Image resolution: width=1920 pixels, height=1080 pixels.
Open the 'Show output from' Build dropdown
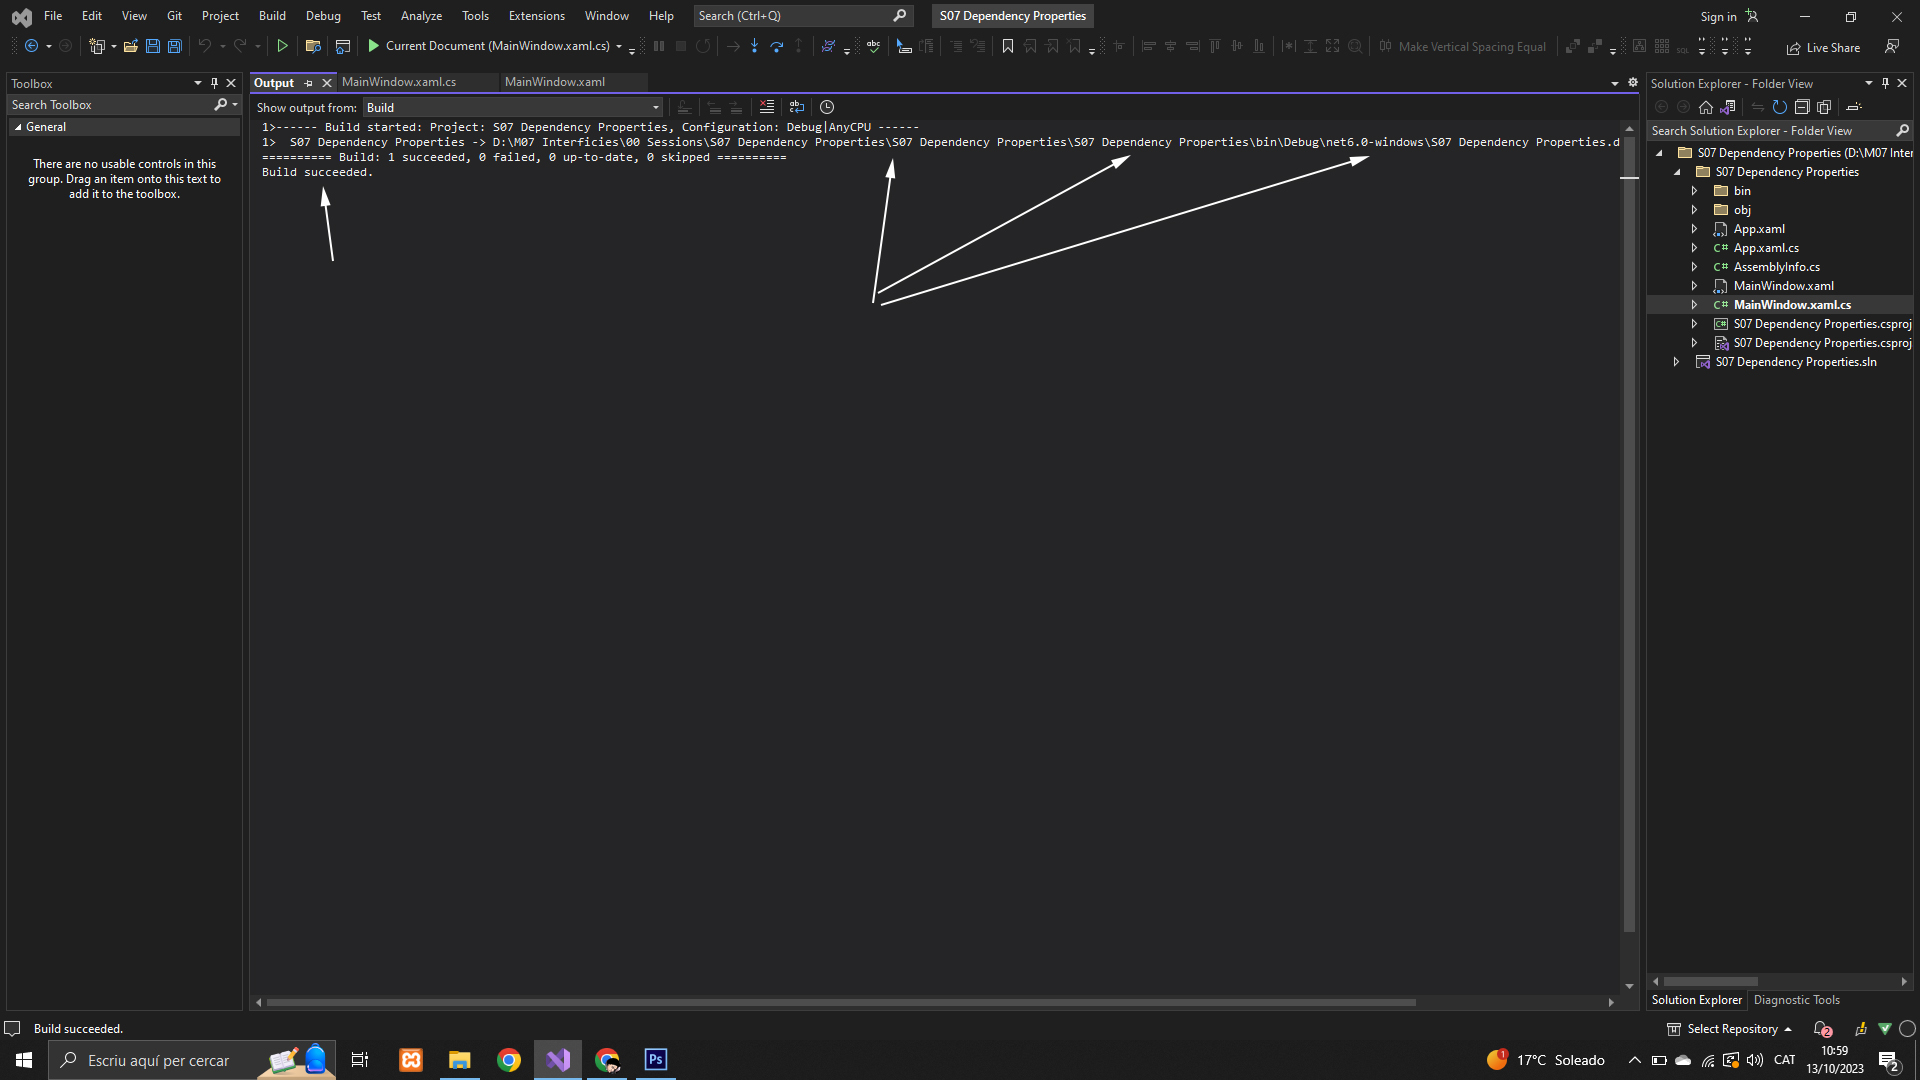[513, 107]
